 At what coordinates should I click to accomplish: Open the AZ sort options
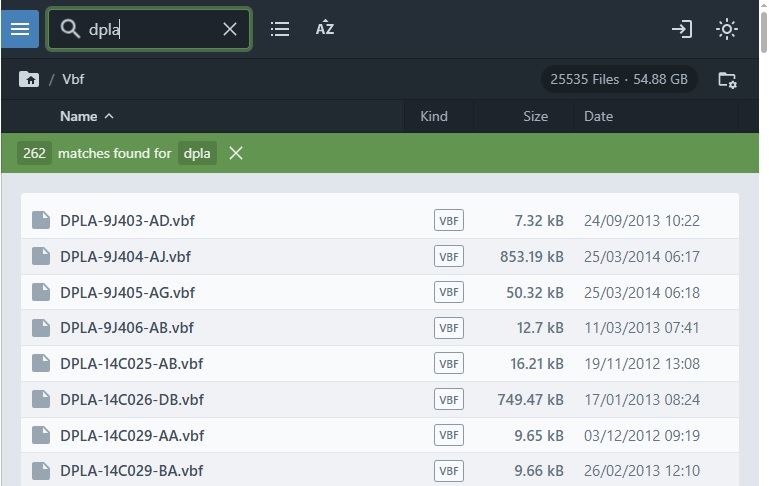325,29
